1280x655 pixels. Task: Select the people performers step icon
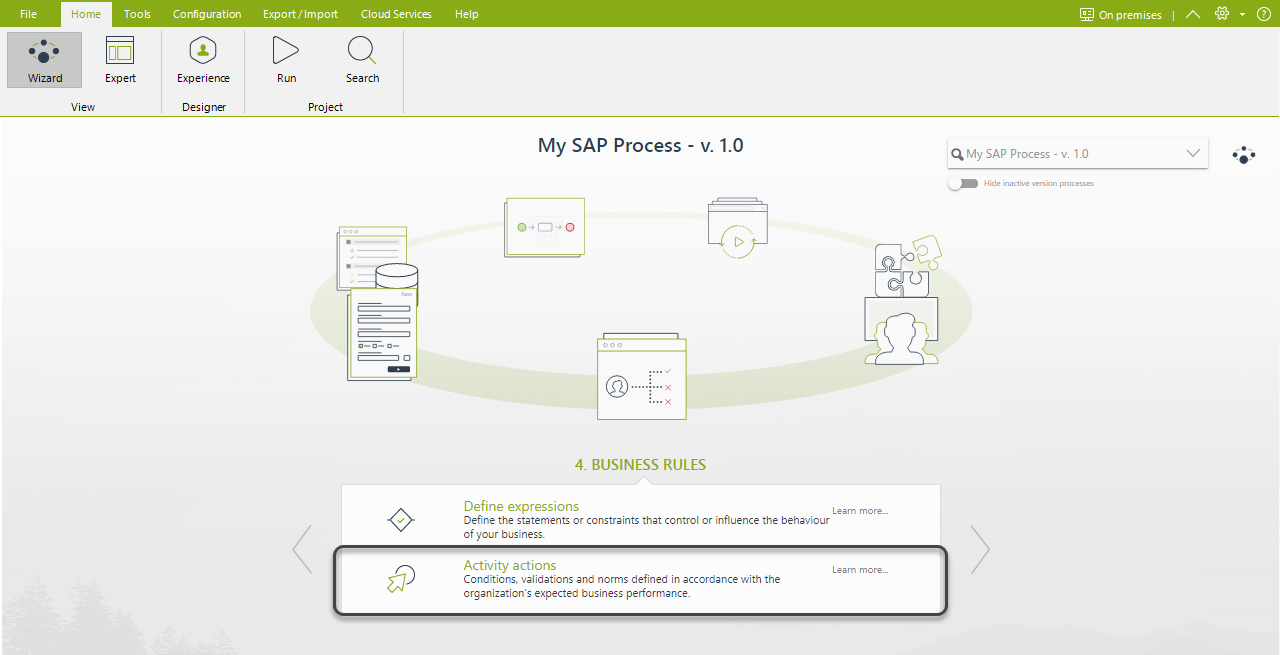pos(901,331)
